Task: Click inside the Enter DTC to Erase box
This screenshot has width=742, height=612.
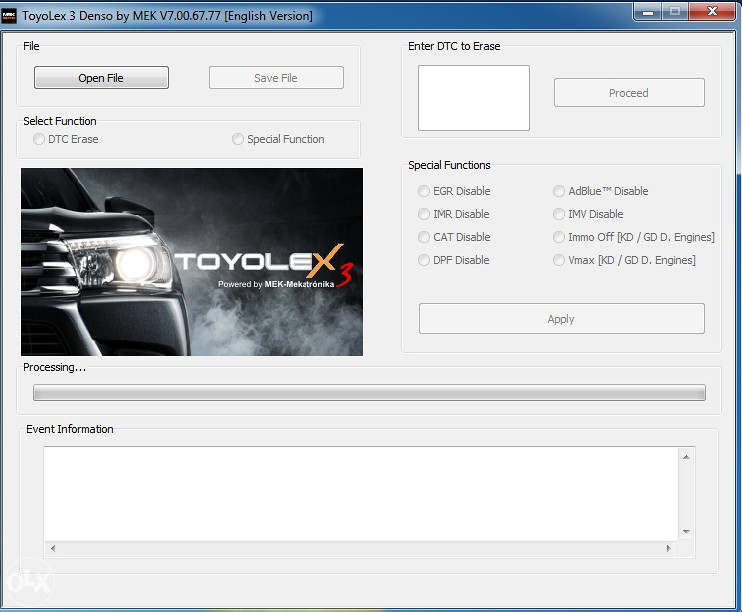Action: [x=474, y=98]
